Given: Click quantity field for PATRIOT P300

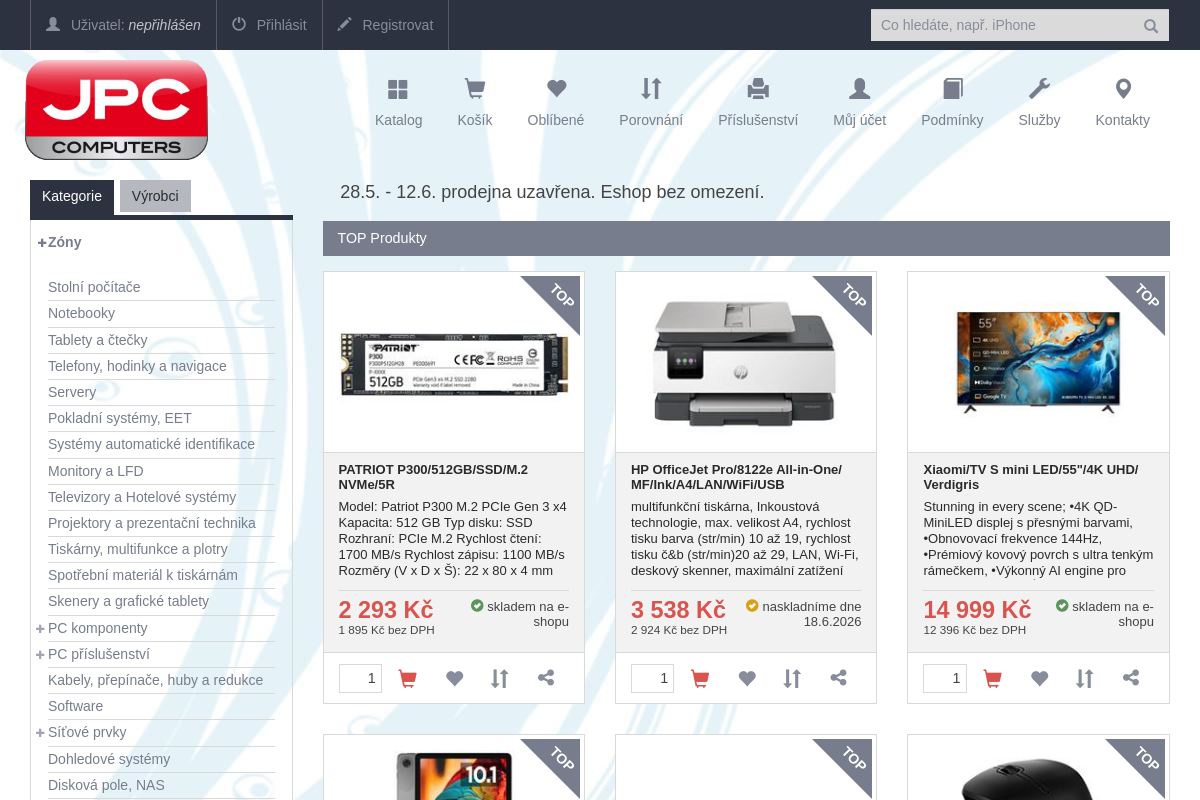Looking at the screenshot, I should pyautogui.click(x=360, y=678).
